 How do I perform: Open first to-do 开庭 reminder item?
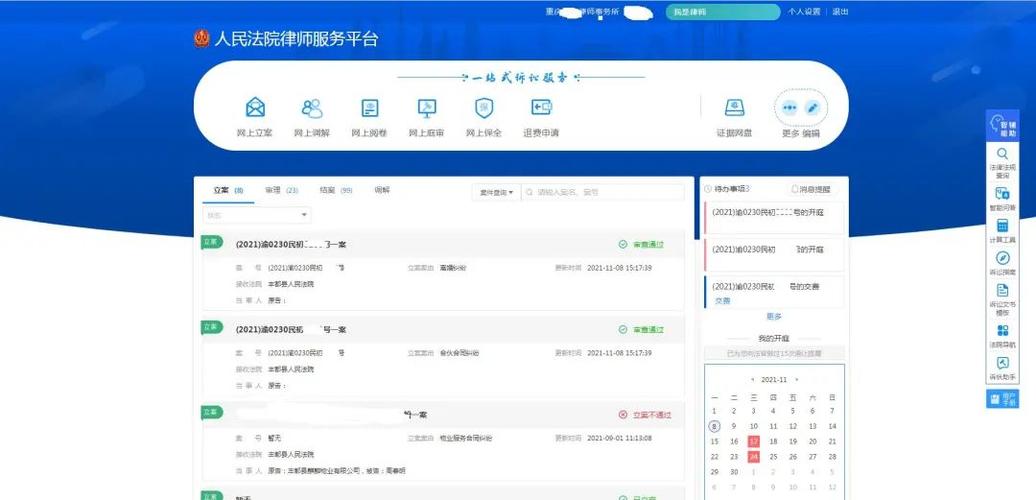point(774,217)
